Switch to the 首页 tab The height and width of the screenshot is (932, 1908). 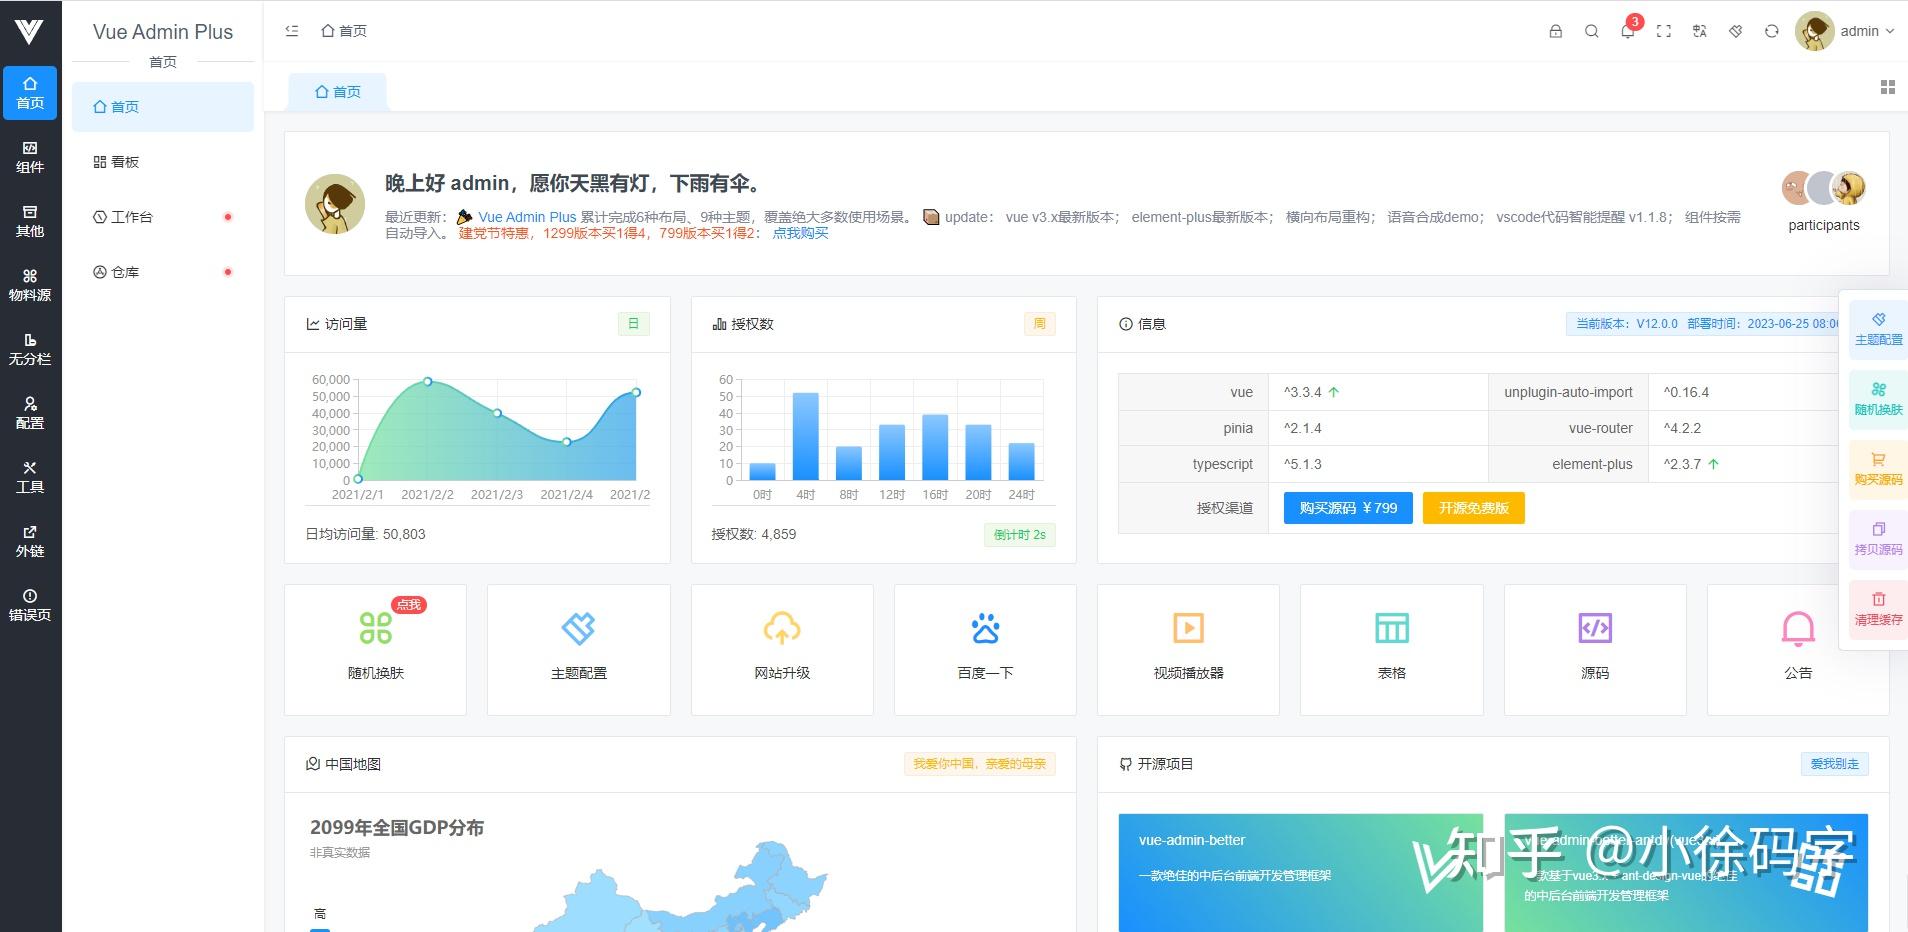[337, 91]
